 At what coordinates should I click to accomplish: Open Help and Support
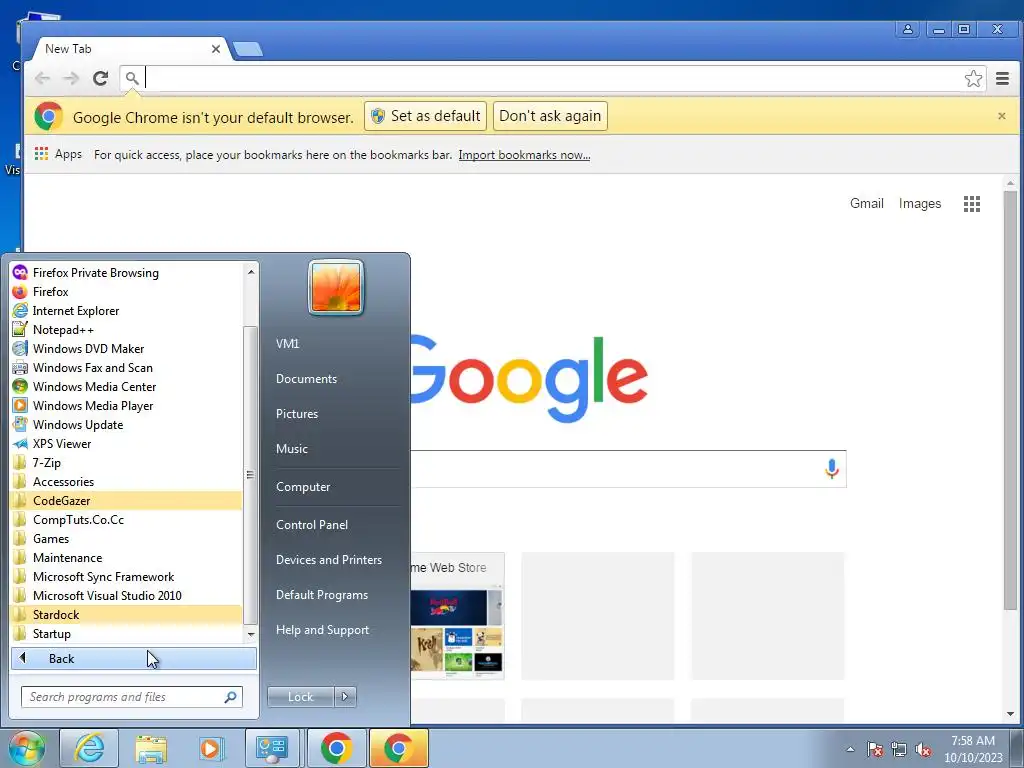(x=322, y=630)
